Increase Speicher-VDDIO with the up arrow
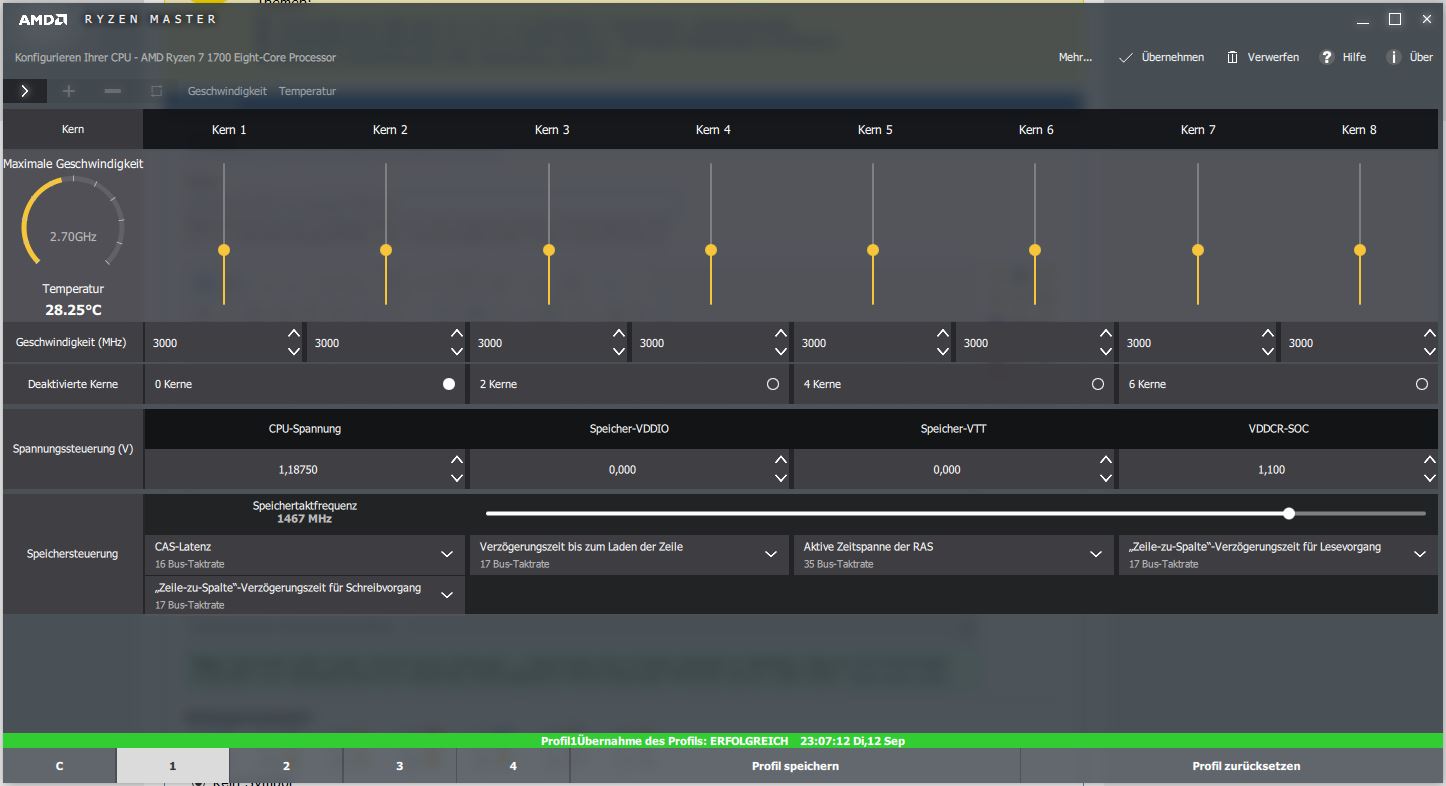Screen dimensions: 1446x786 click(x=781, y=460)
